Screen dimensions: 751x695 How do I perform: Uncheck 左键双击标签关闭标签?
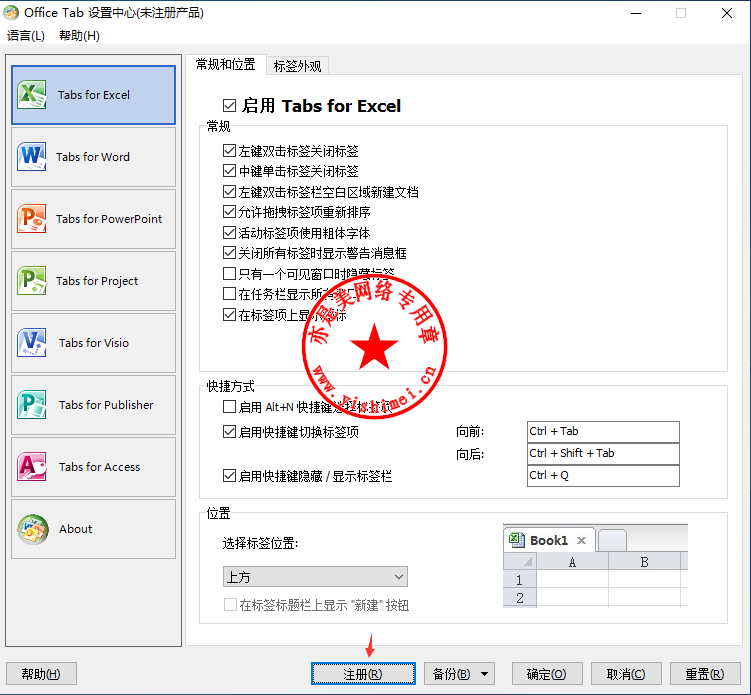(229, 151)
